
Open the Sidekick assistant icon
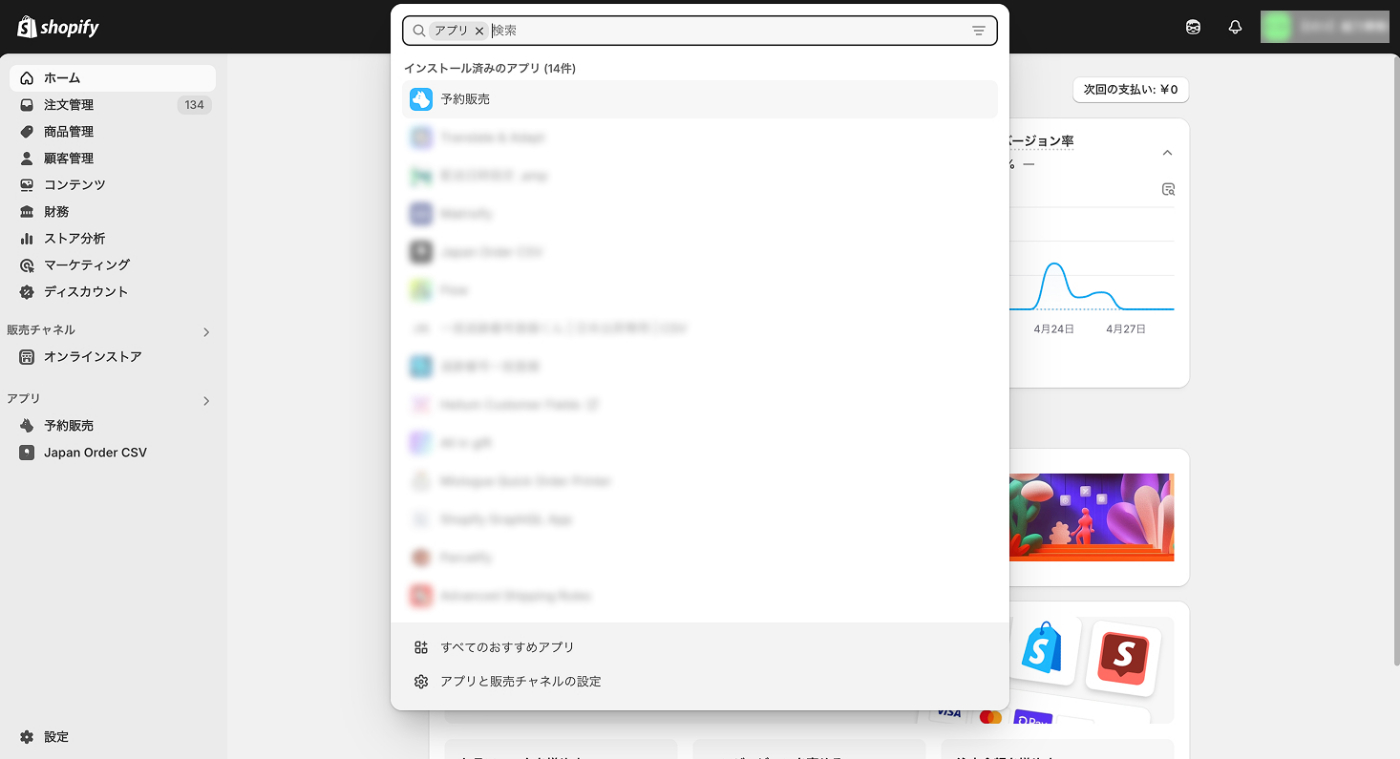tap(1193, 27)
